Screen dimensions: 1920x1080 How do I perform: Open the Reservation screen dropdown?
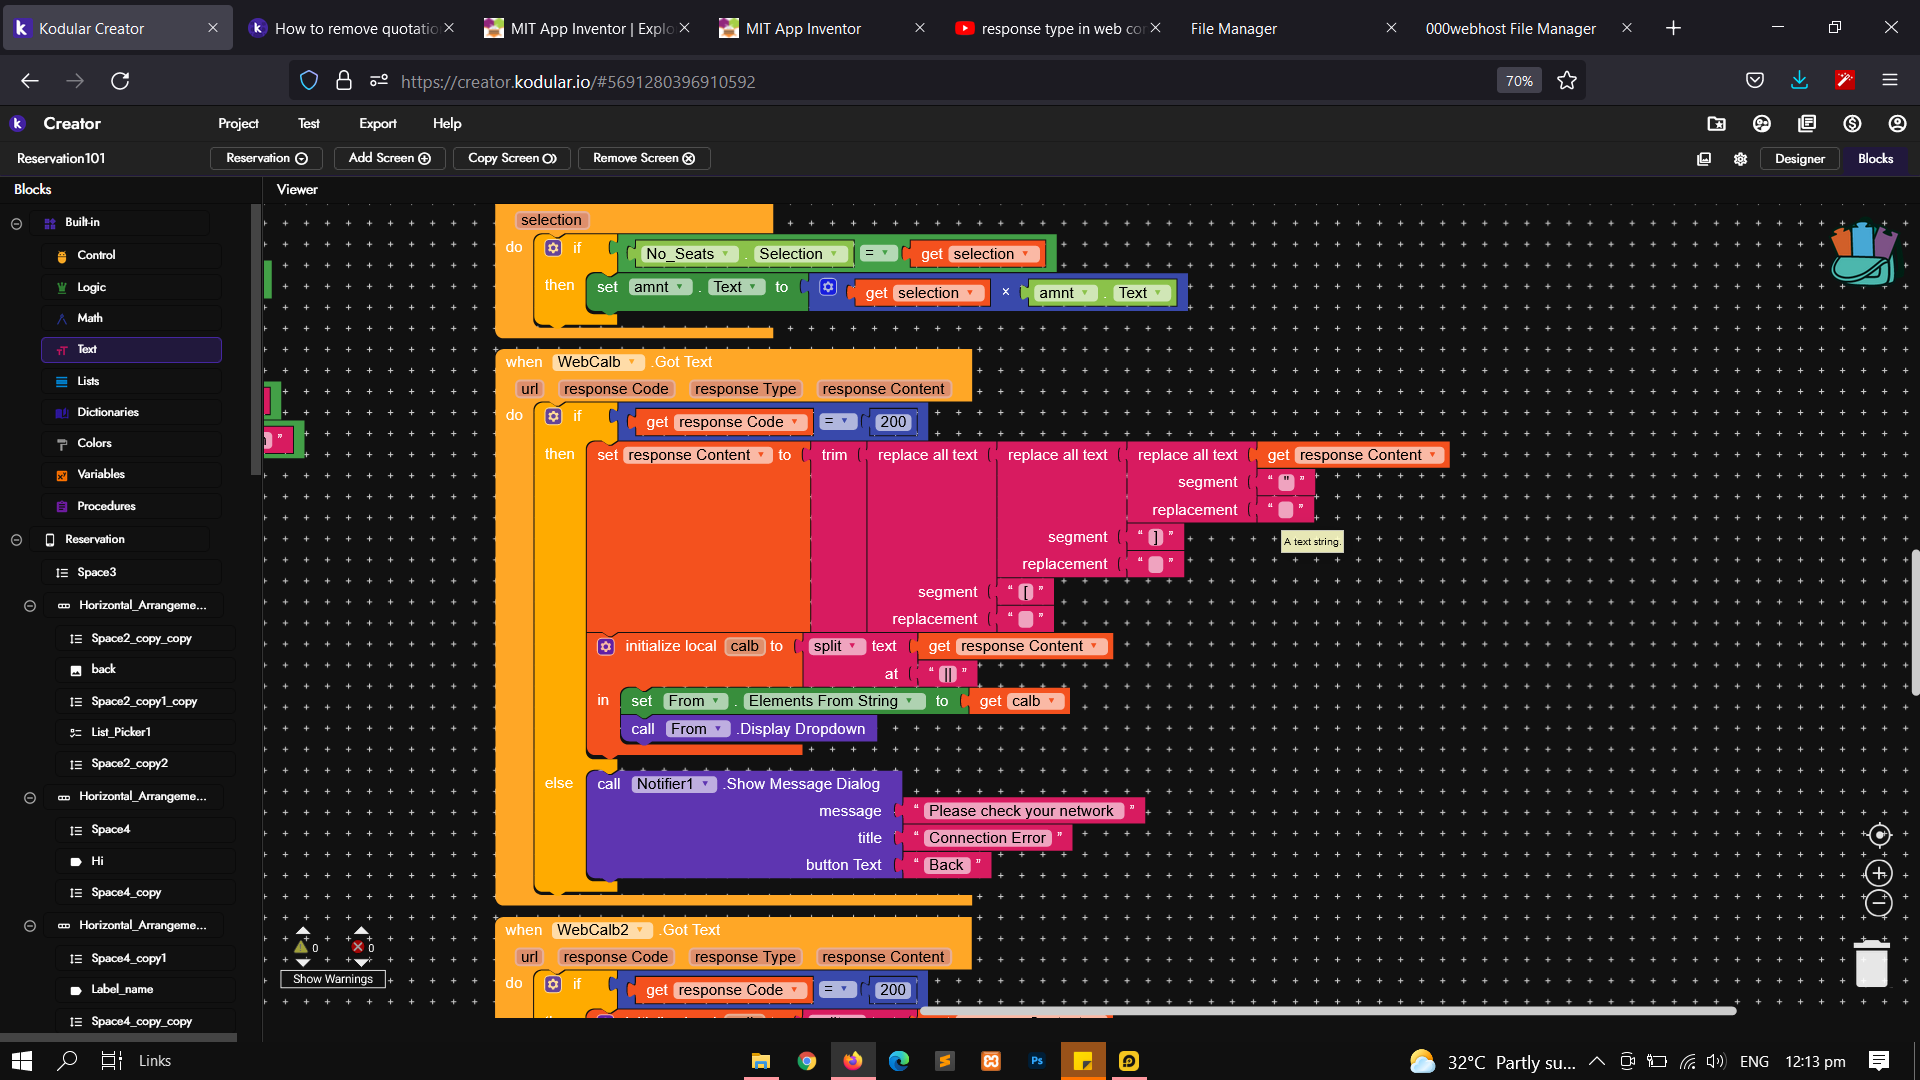coord(266,158)
